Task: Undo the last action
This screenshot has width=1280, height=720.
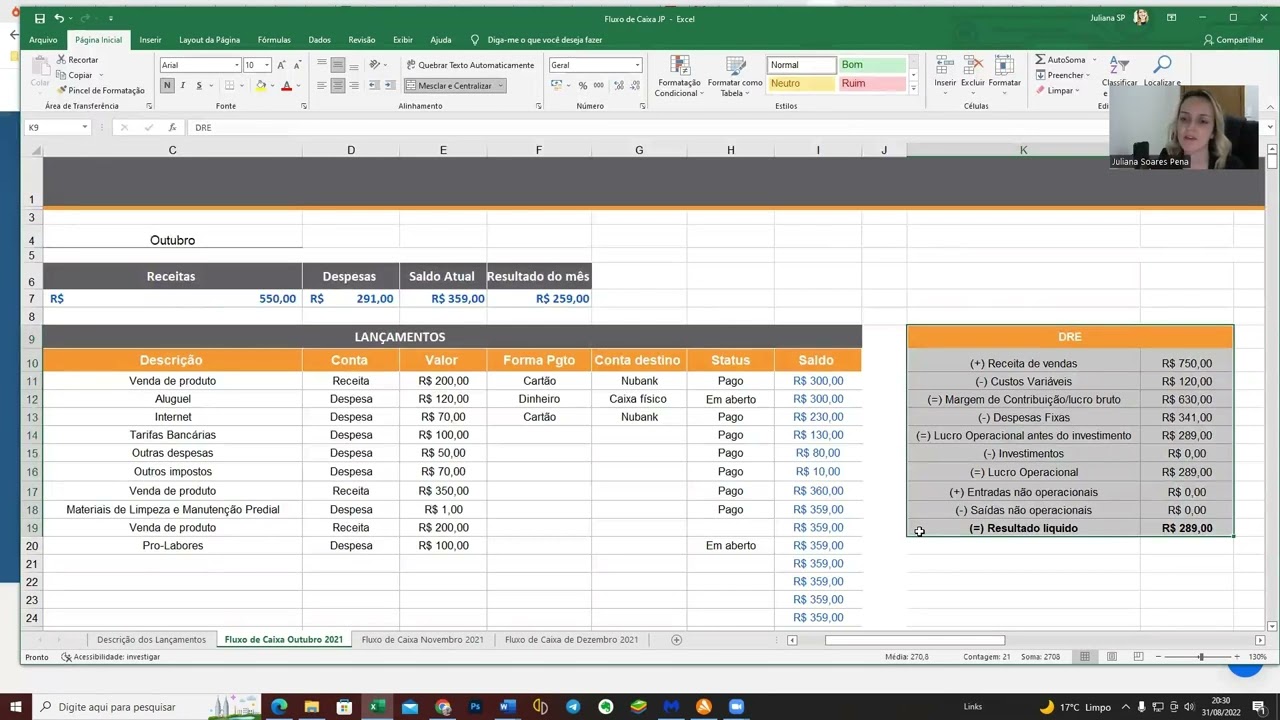Action: click(x=59, y=18)
